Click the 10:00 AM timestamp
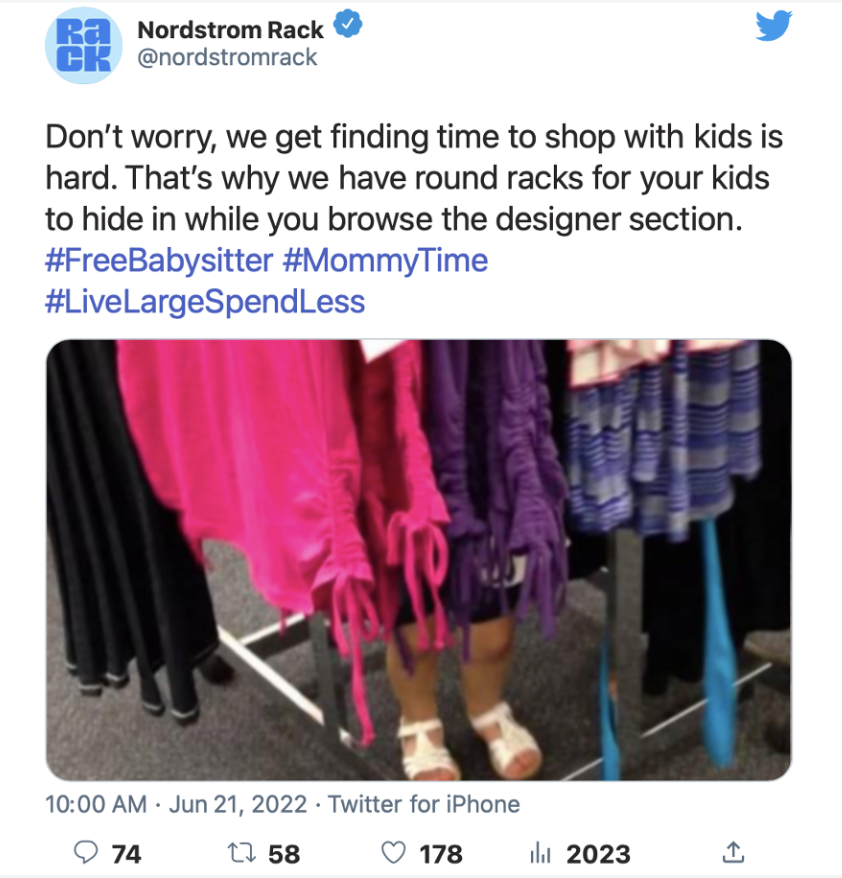This screenshot has width=842, height=878. tap(96, 805)
